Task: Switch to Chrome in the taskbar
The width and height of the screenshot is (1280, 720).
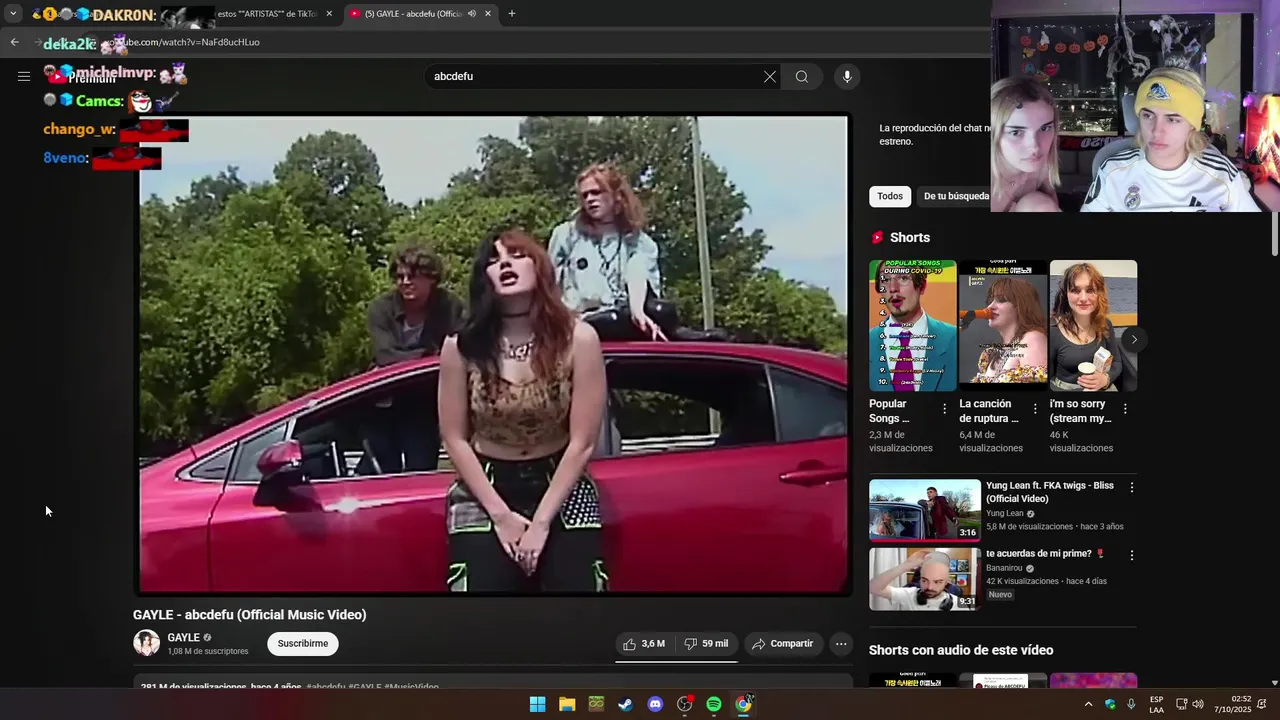Action: 744,704
